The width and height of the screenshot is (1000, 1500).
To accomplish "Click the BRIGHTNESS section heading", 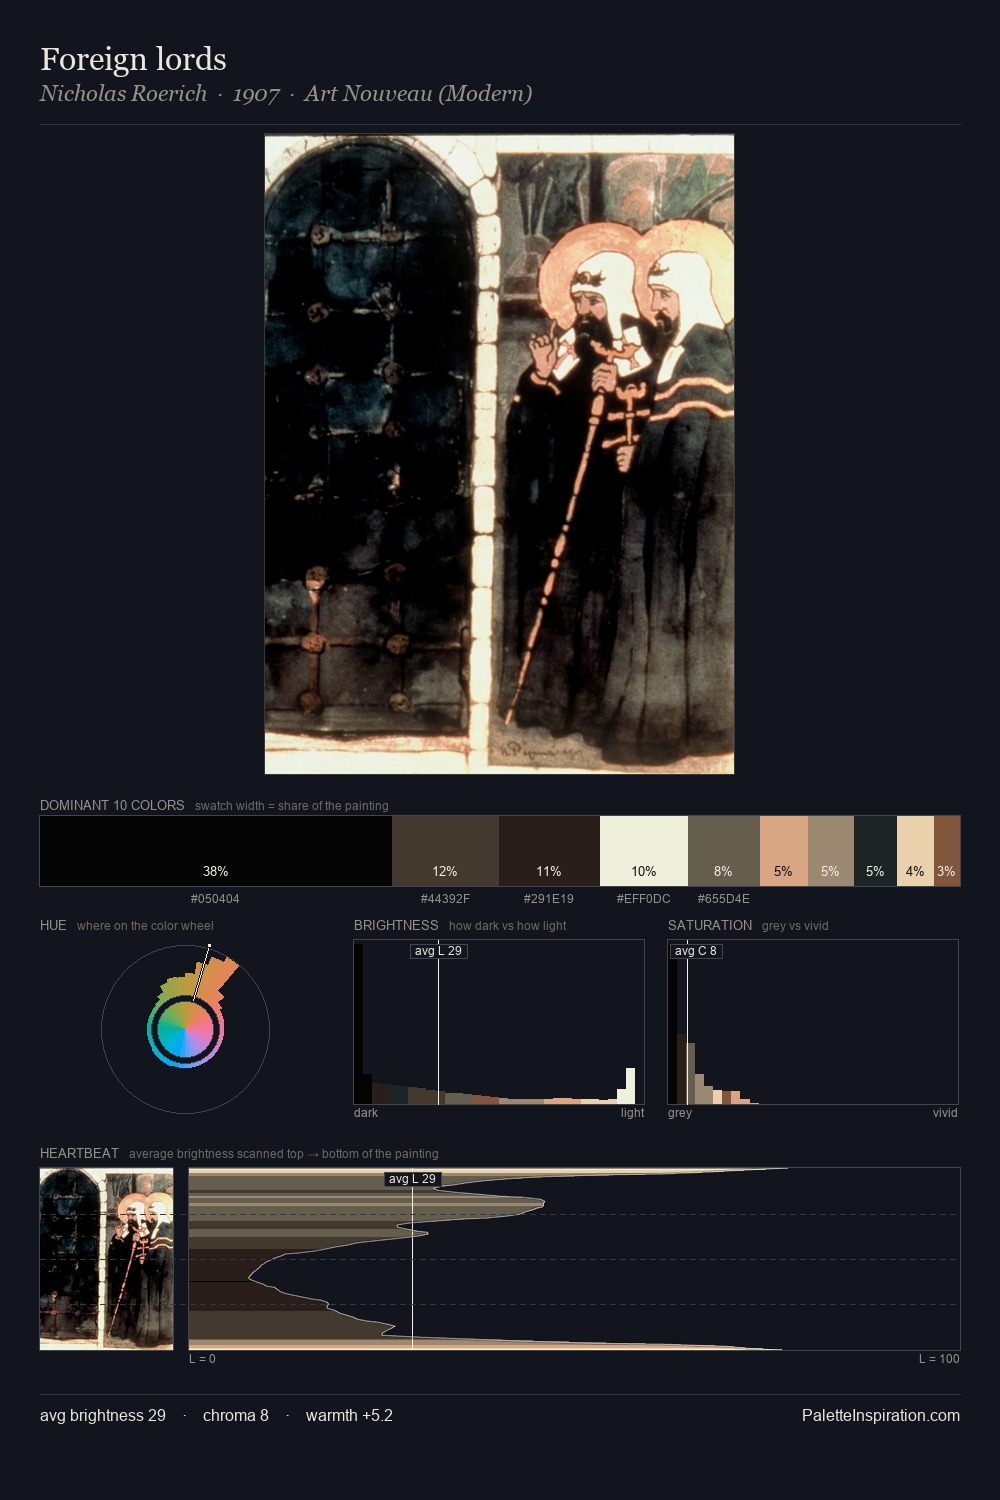I will [396, 925].
